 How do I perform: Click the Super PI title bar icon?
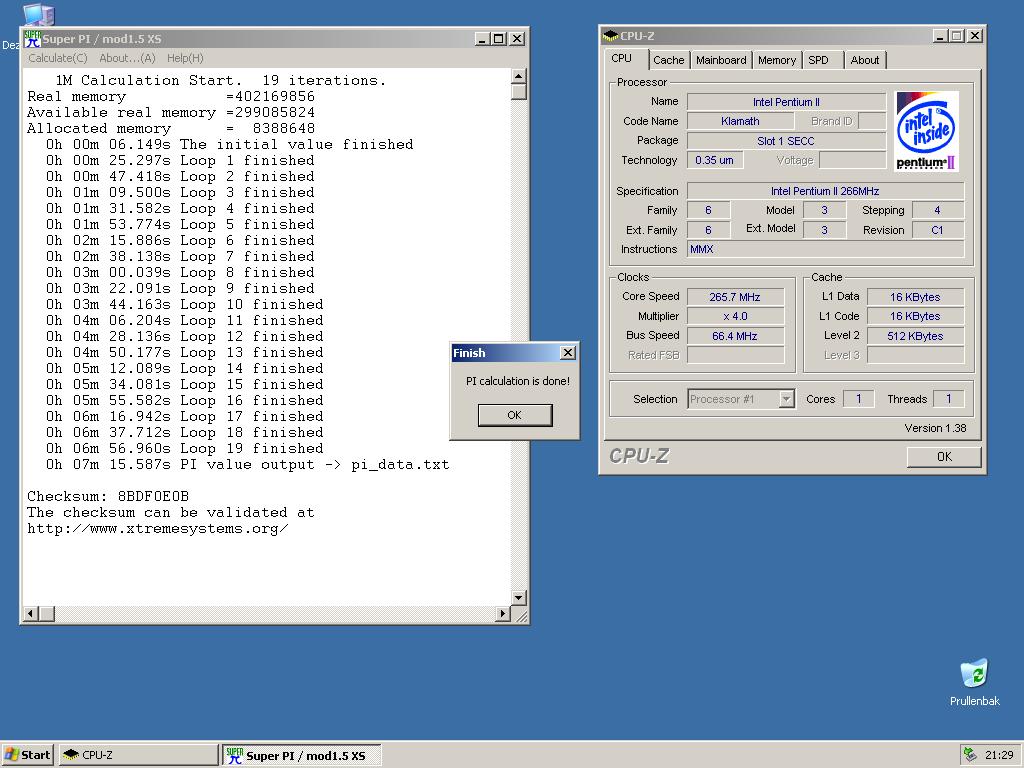pos(32,39)
